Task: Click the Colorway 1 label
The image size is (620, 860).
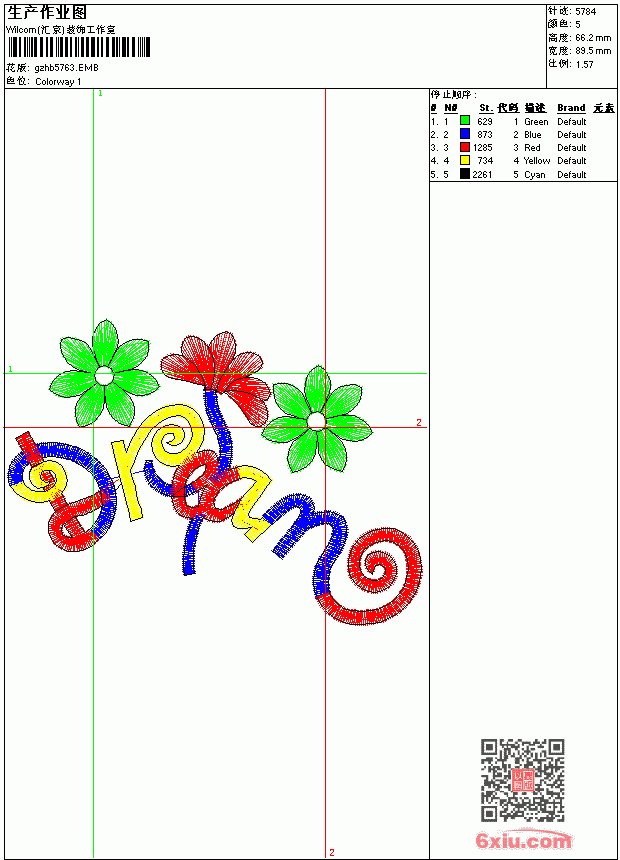Action: (58, 82)
